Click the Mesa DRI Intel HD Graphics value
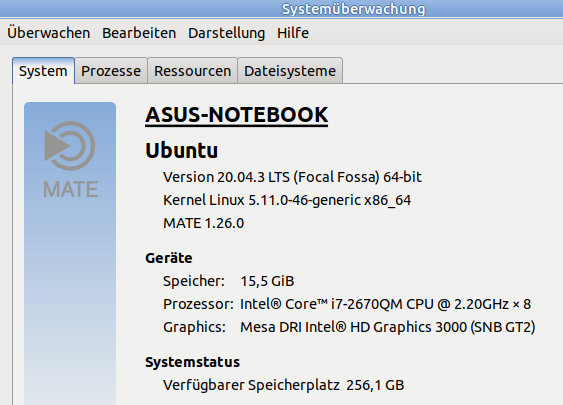This screenshot has width=563, height=405. [x=388, y=327]
